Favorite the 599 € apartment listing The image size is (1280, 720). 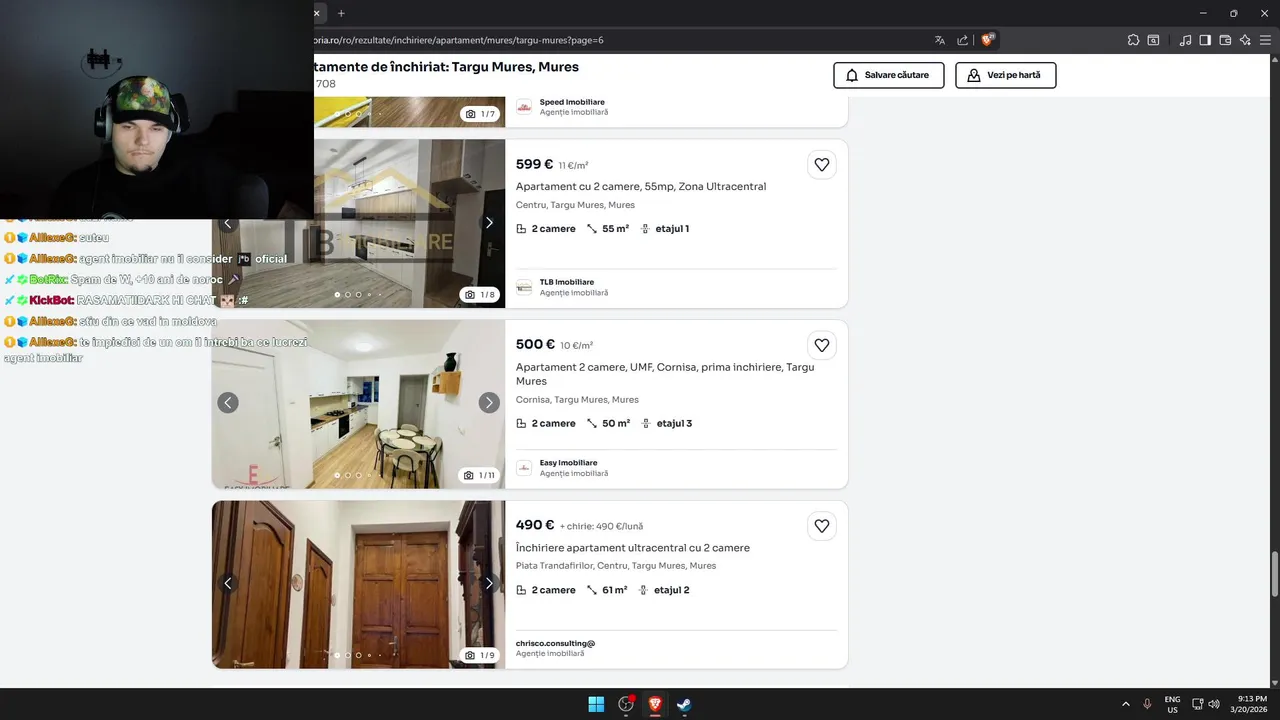(x=822, y=165)
